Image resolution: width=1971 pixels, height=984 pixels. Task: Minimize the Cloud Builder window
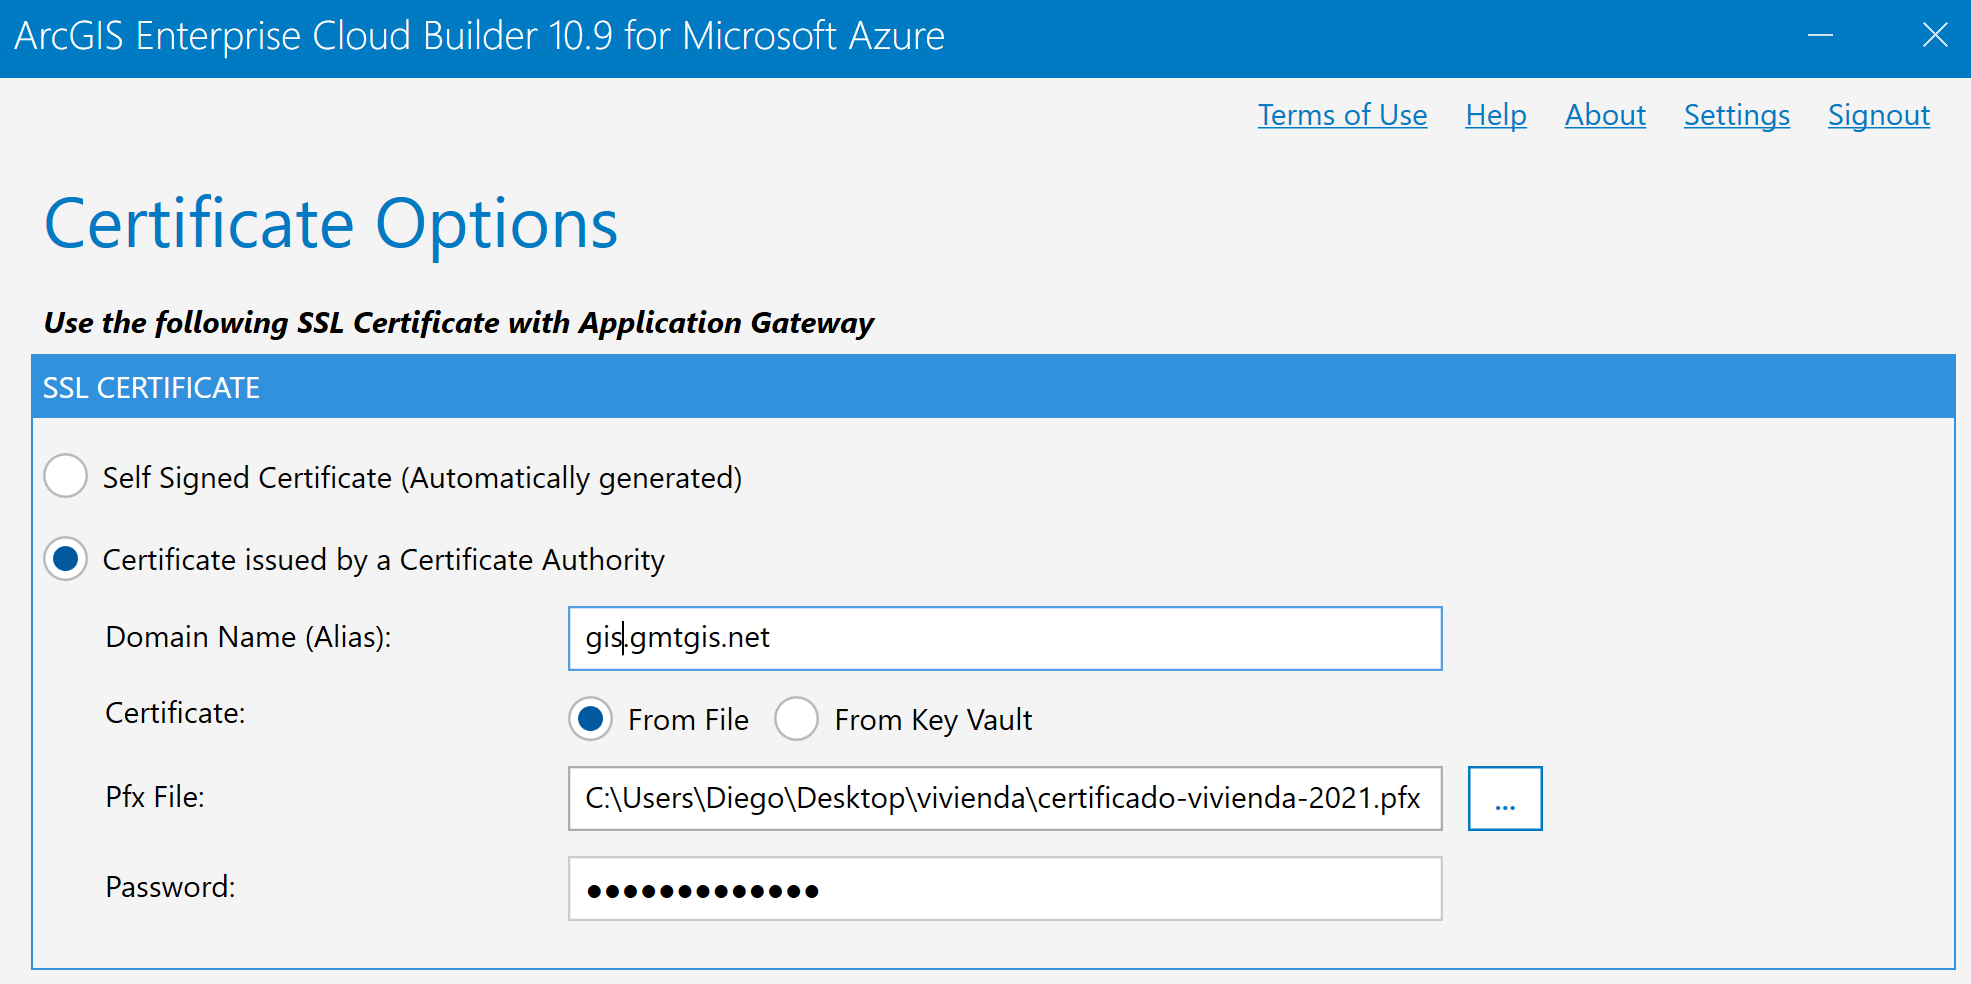pyautogui.click(x=1820, y=36)
